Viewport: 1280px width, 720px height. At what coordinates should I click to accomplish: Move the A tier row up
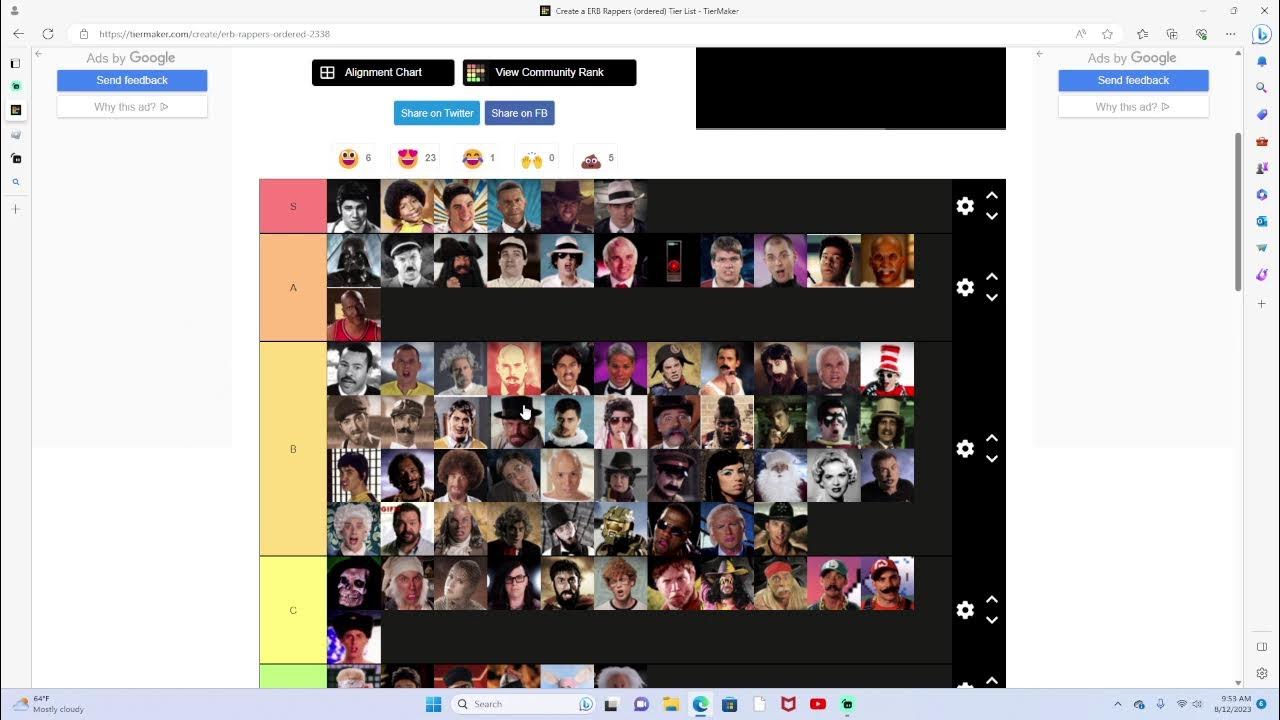[992, 277]
